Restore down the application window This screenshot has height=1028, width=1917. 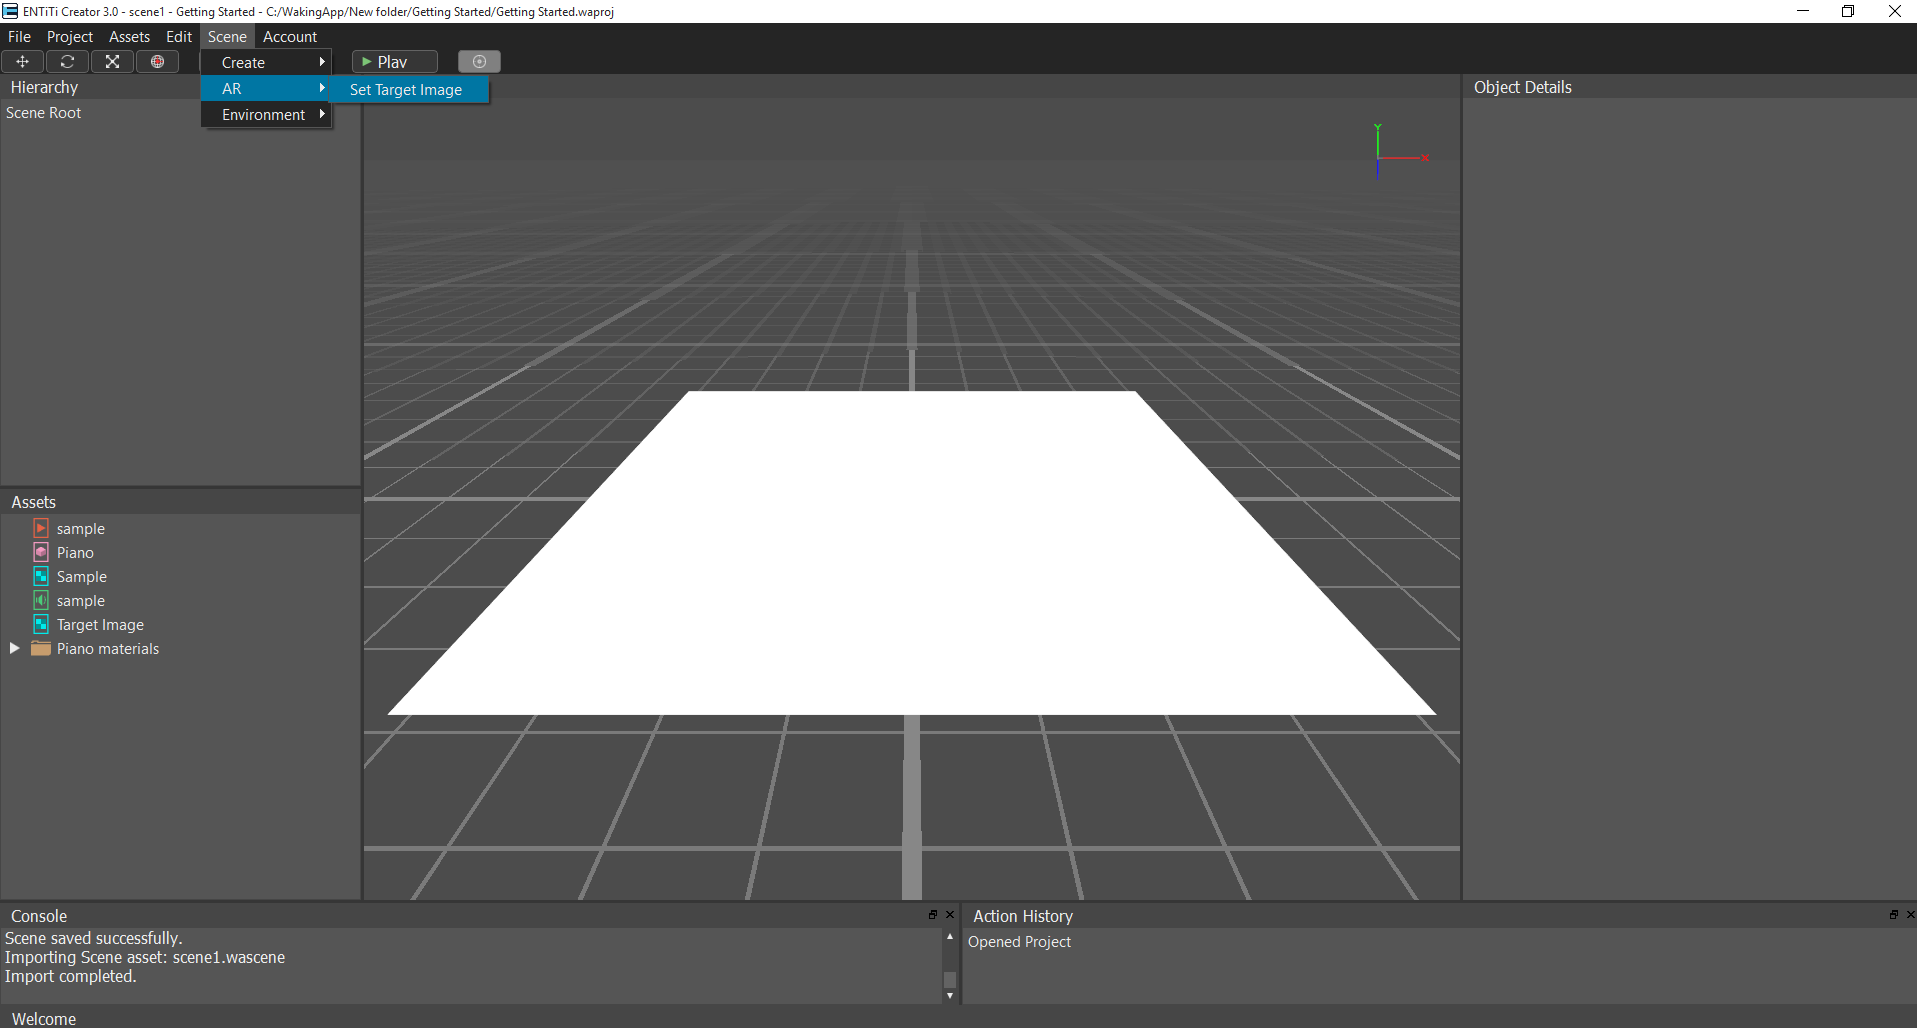pos(1848,11)
